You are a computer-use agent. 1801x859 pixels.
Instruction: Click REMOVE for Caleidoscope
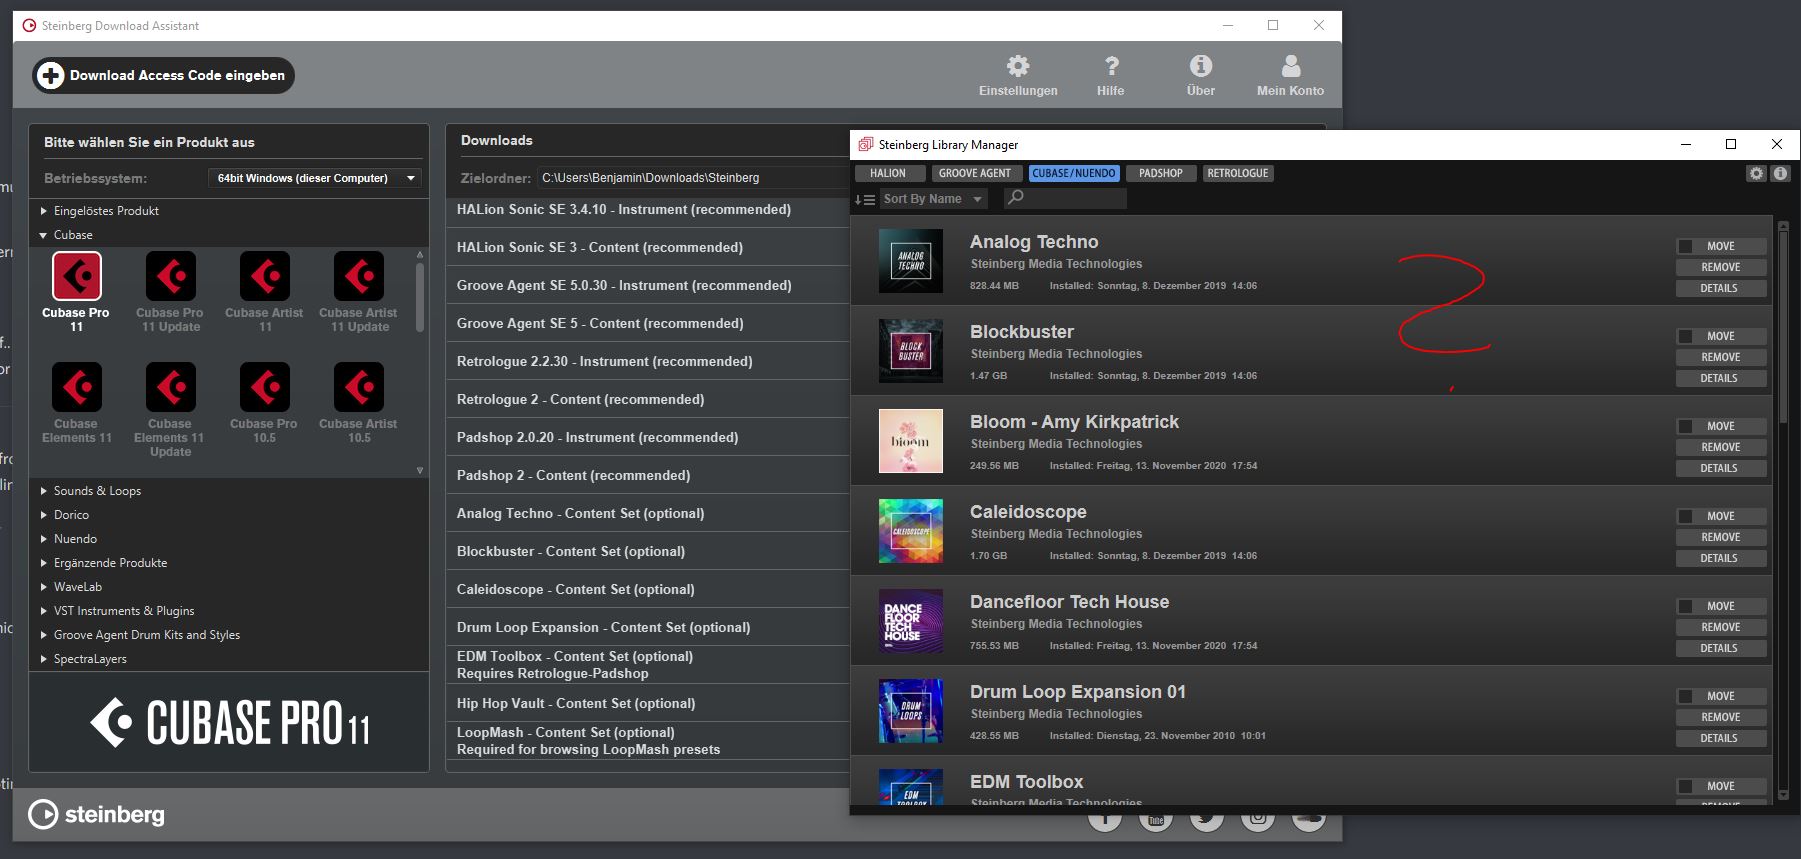1721,537
